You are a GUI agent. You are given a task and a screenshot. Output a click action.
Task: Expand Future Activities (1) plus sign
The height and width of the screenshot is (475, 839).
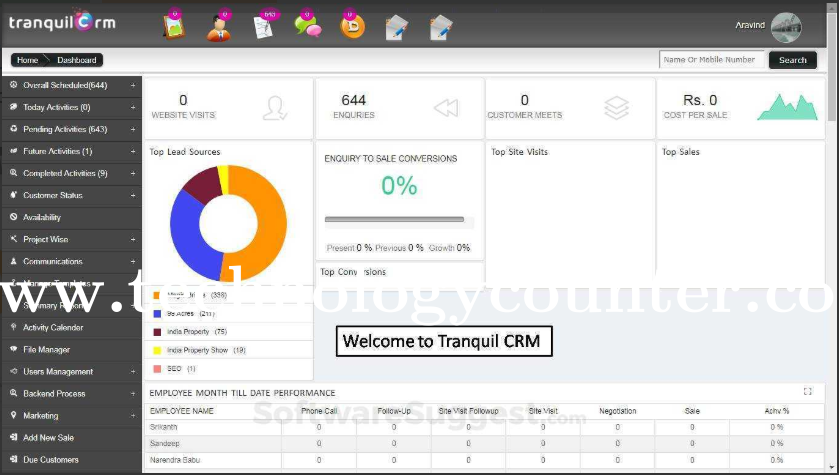133,151
